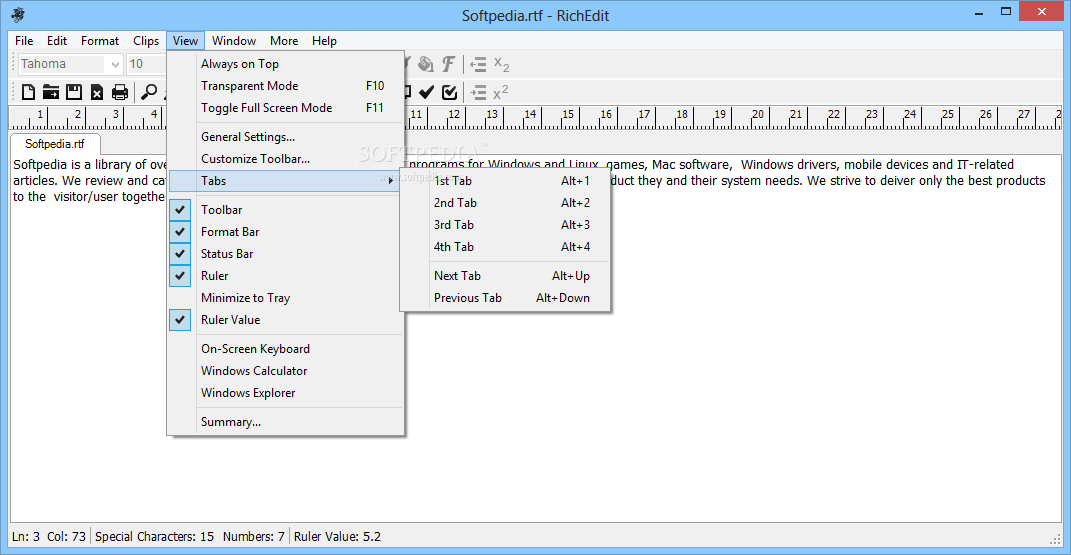Increase indent using the indent icon

(x=478, y=92)
